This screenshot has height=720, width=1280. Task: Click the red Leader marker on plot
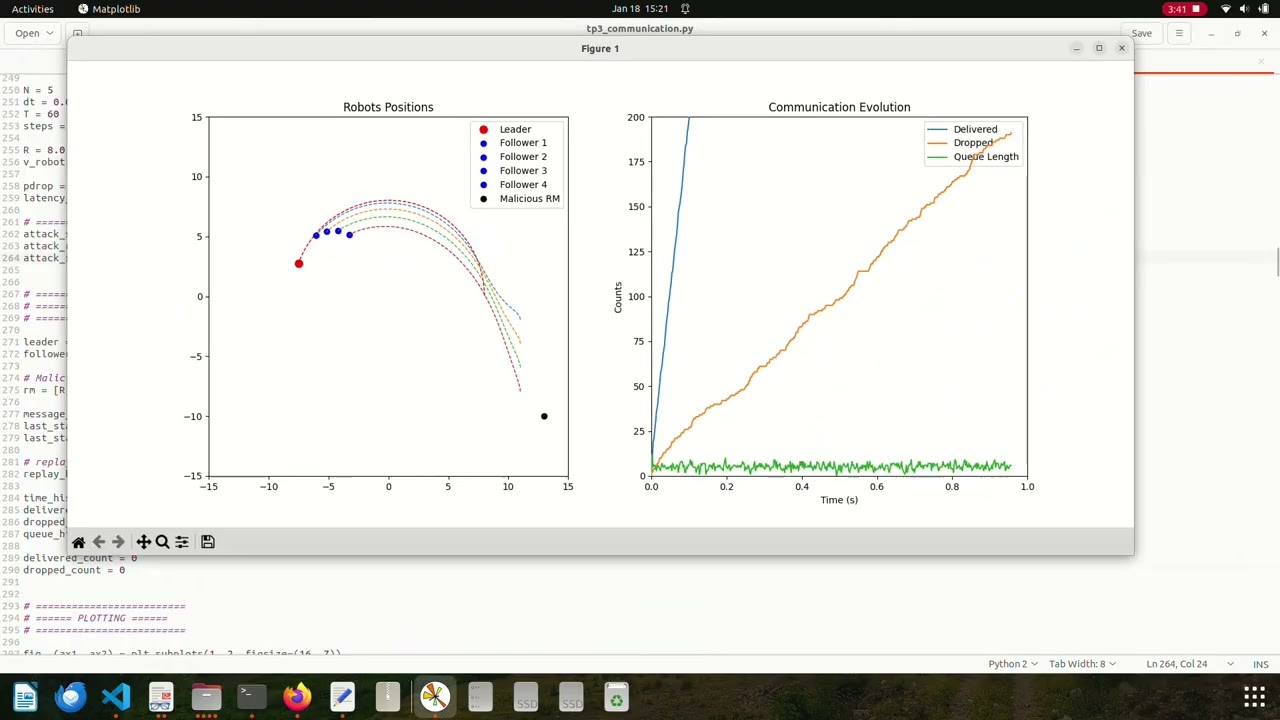click(298, 264)
